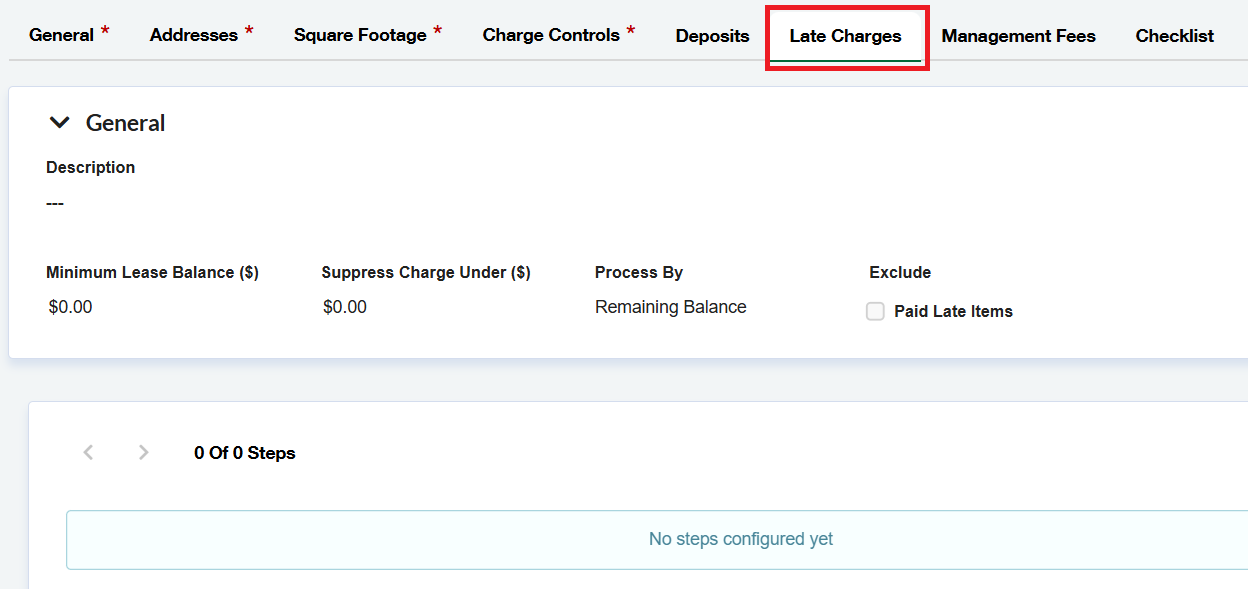
Task: Click the General section heading
Action: tap(126, 123)
